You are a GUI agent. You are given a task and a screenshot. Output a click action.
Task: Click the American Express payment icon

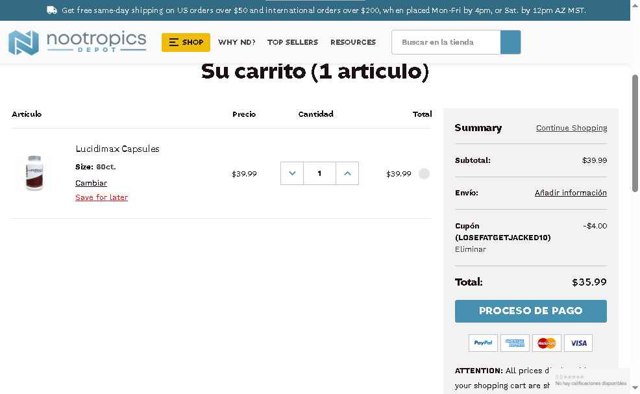(x=515, y=343)
